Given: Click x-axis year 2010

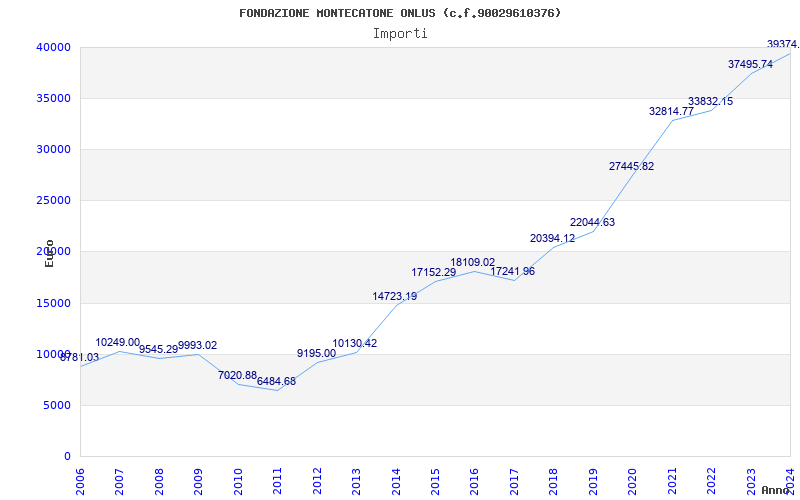Looking at the screenshot, I should point(238,481).
